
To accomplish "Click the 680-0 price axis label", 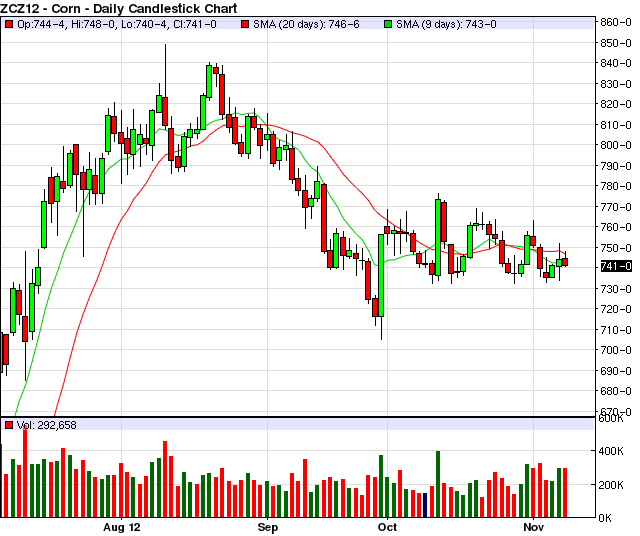I will [x=616, y=391].
